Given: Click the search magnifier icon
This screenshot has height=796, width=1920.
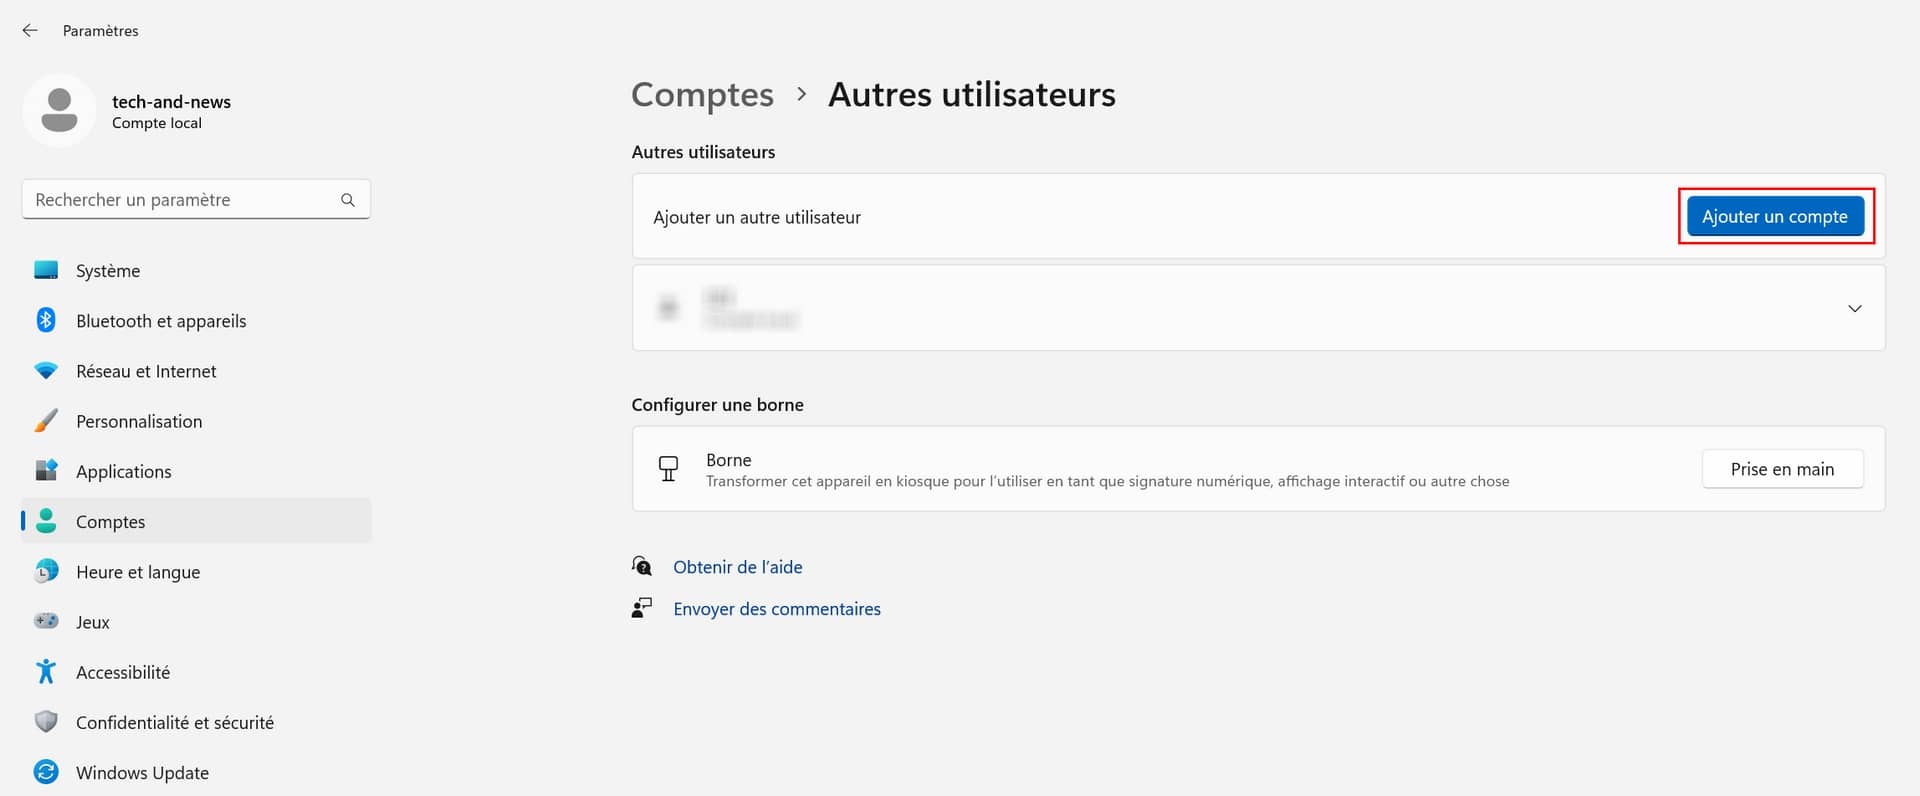Looking at the screenshot, I should click(x=348, y=200).
